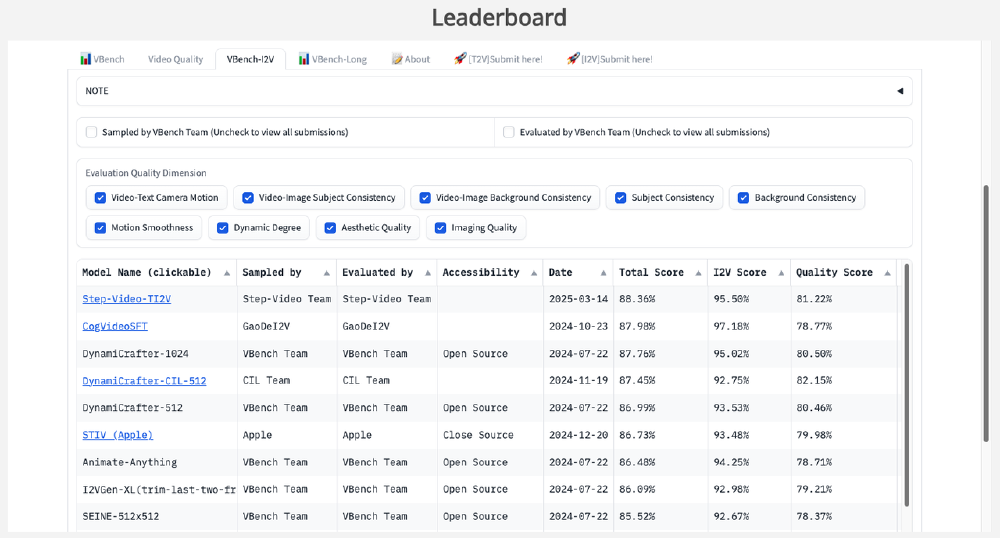Switch to the VBench-Long tab
This screenshot has width=1000, height=538.
332,60
